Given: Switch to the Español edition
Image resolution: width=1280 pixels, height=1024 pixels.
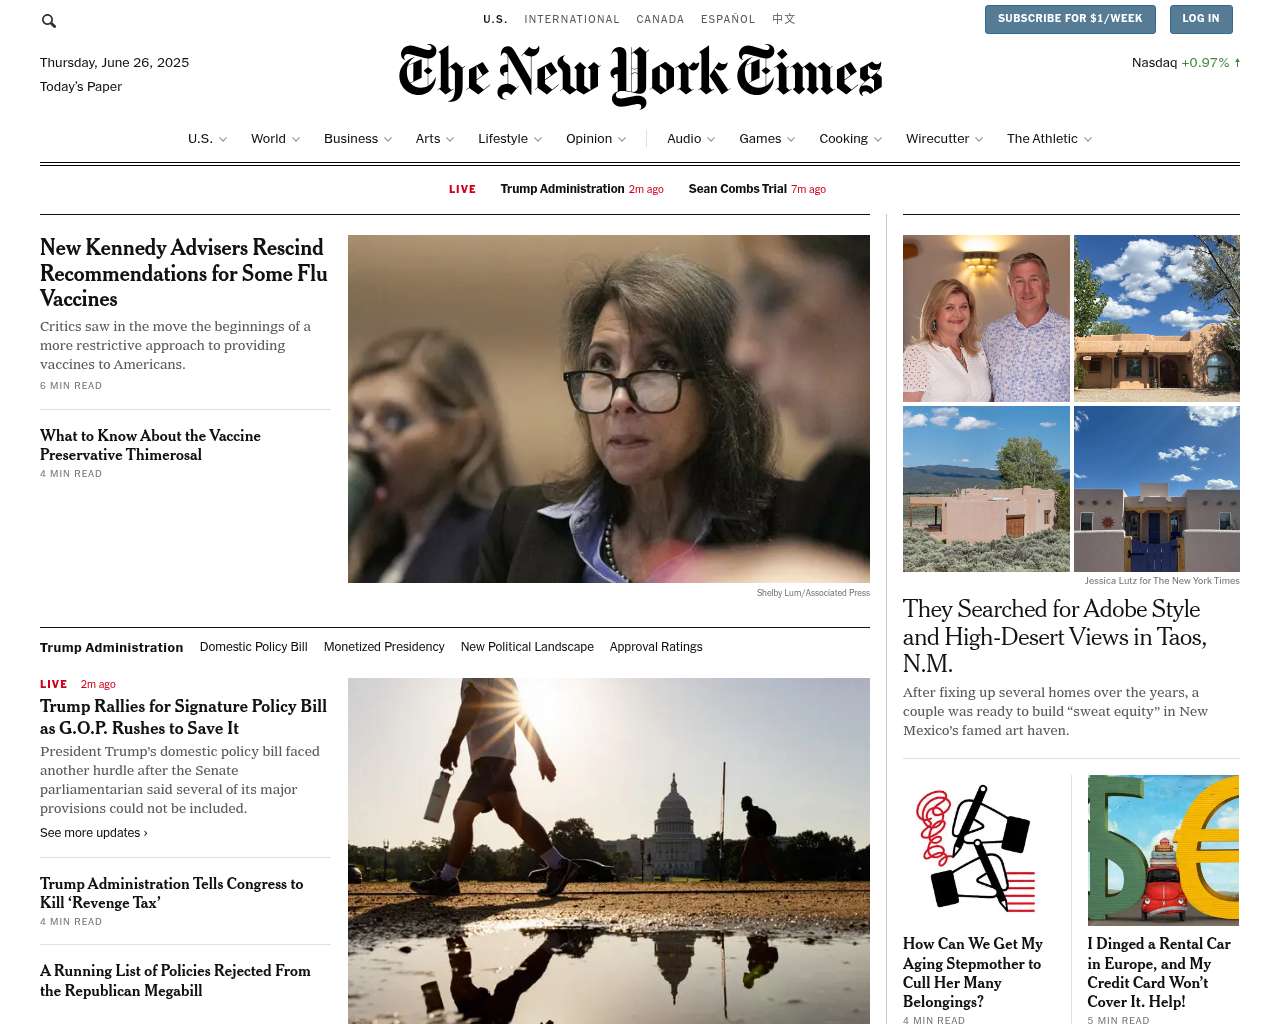Looking at the screenshot, I should pos(728,19).
